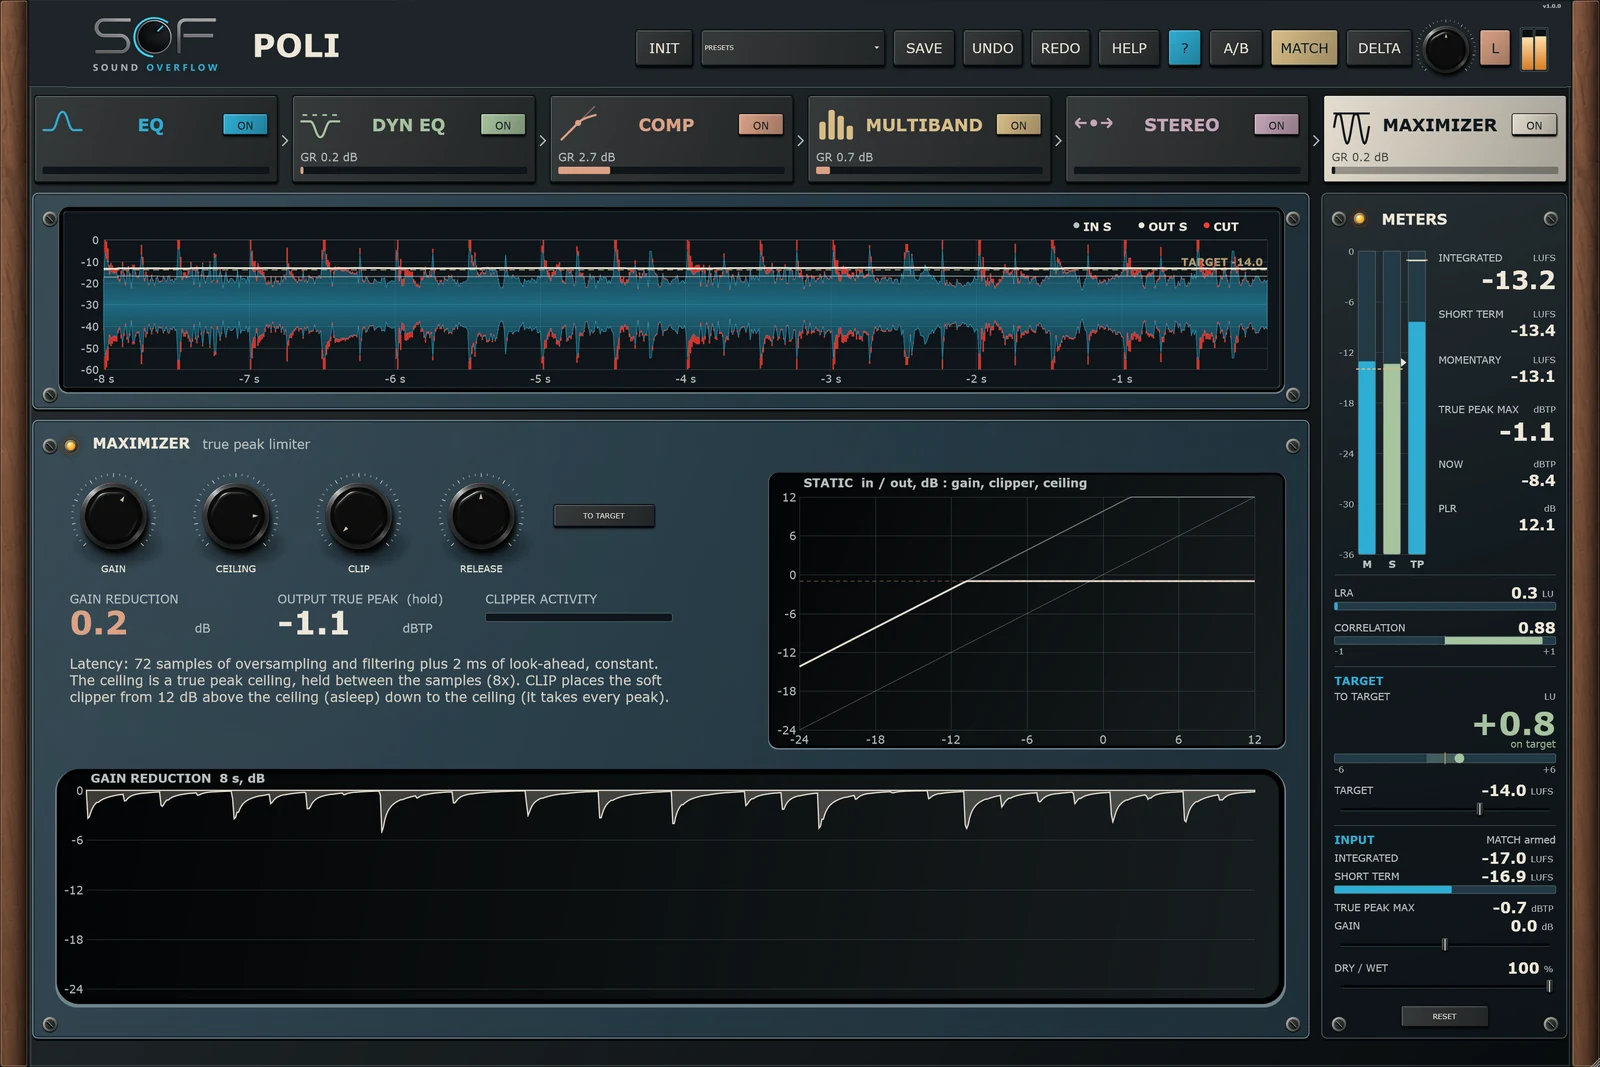Toggle the EQ module ON switch
Viewport: 1600px width, 1067px height.
tap(245, 125)
